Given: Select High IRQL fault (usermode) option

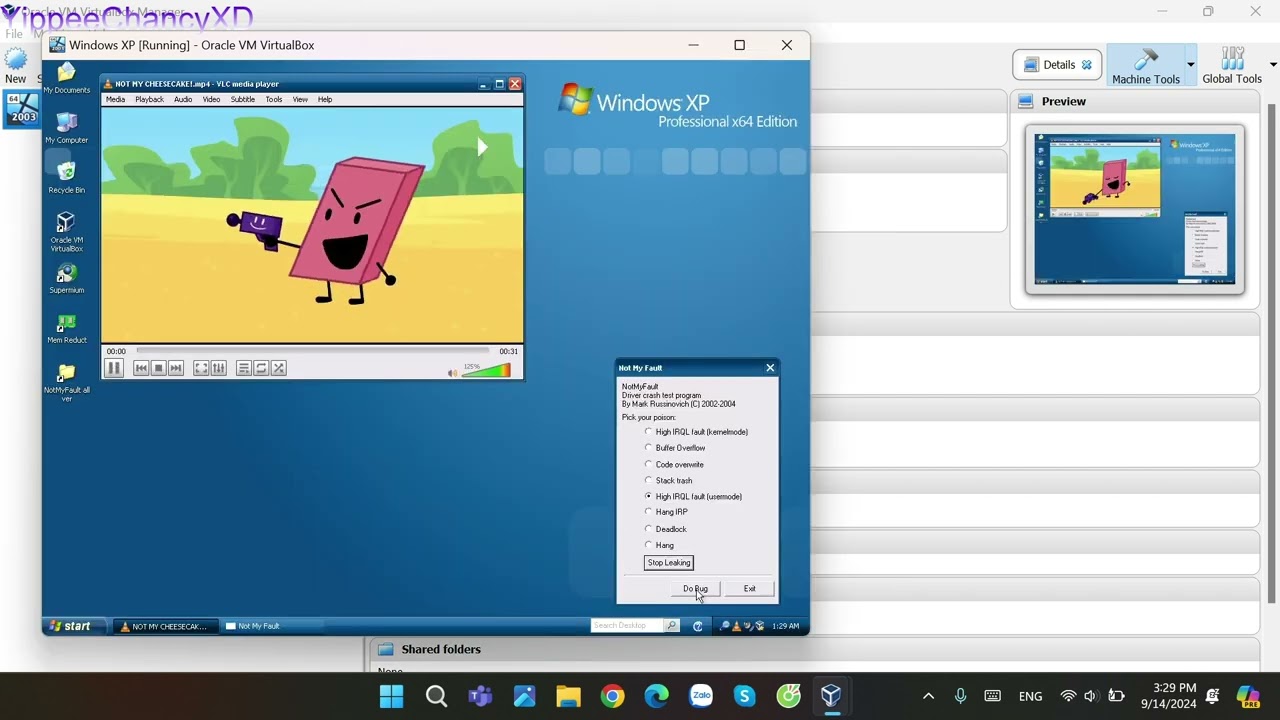Looking at the screenshot, I should point(694,496).
